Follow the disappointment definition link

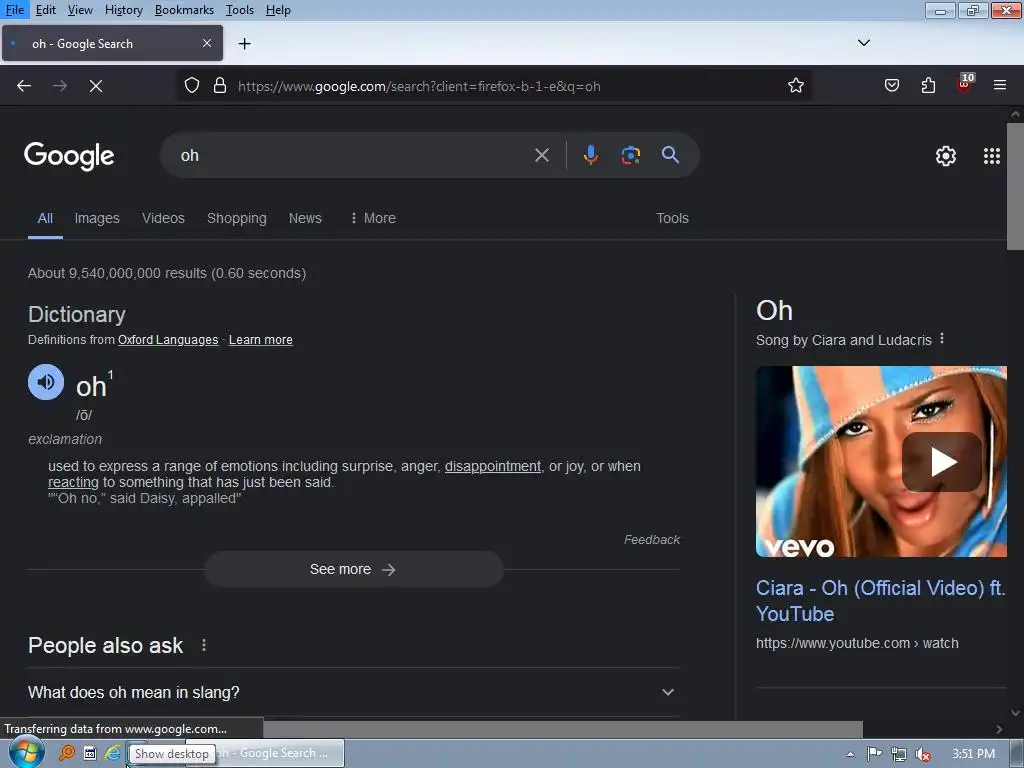(492, 466)
